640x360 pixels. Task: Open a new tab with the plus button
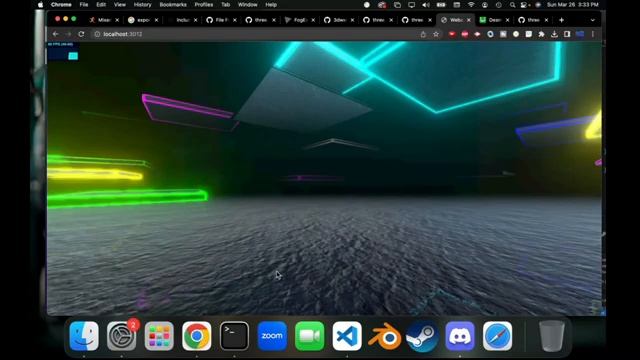(x=561, y=20)
